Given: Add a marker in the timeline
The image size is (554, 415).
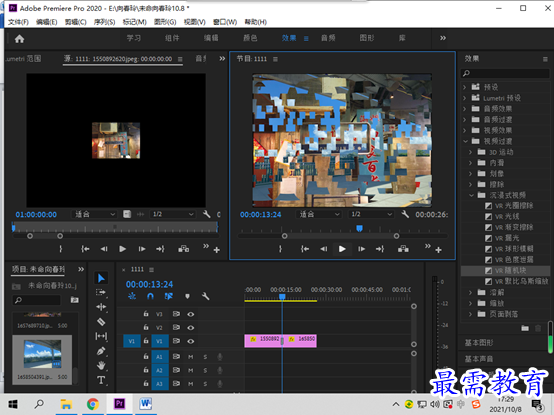Looking at the screenshot, I should click(187, 296).
